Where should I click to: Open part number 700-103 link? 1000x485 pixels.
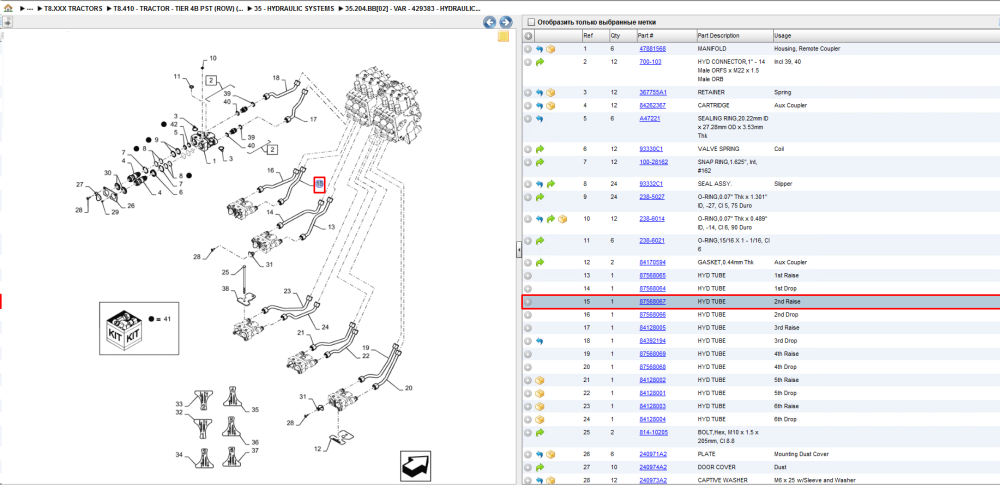650,62
